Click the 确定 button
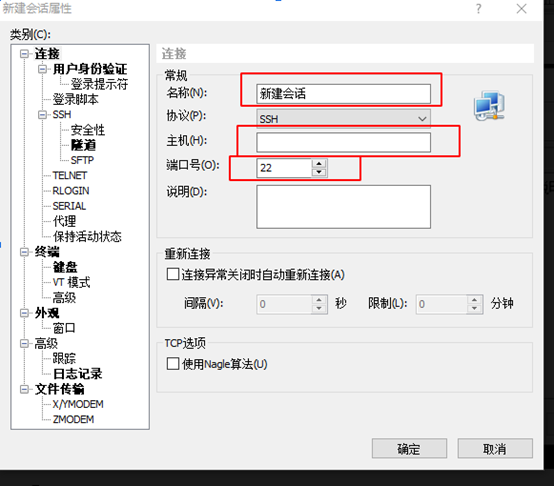Screen dimensions: 554x486 pyautogui.click(x=409, y=449)
